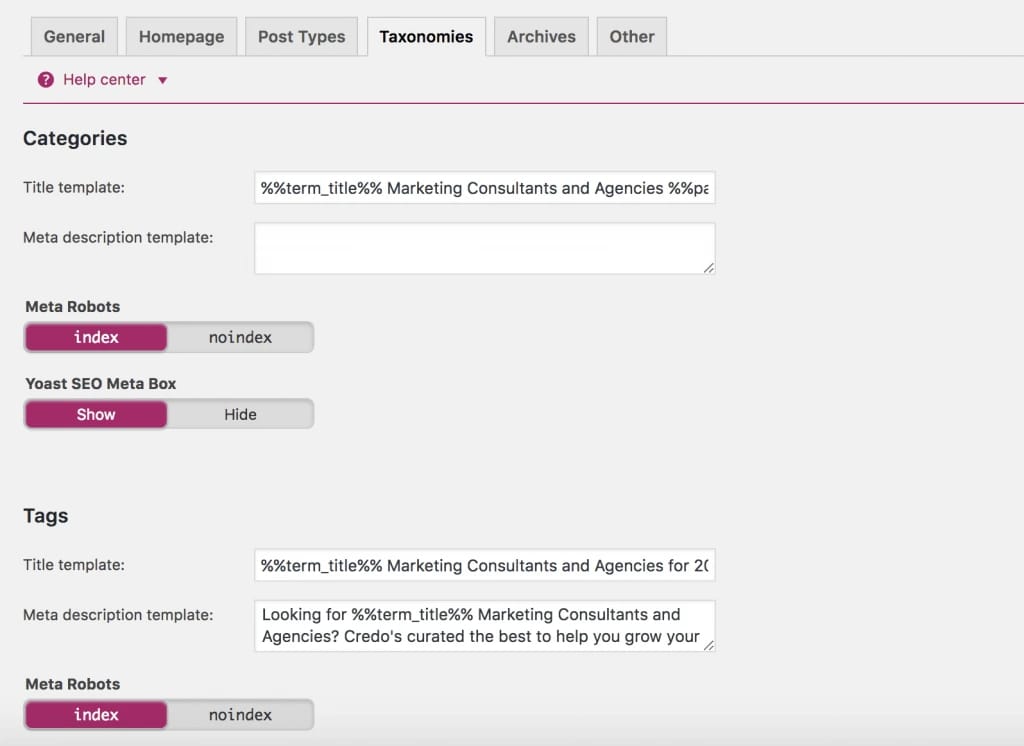Grab the Categories meta description resize handle
The width and height of the screenshot is (1024, 746).
click(709, 268)
